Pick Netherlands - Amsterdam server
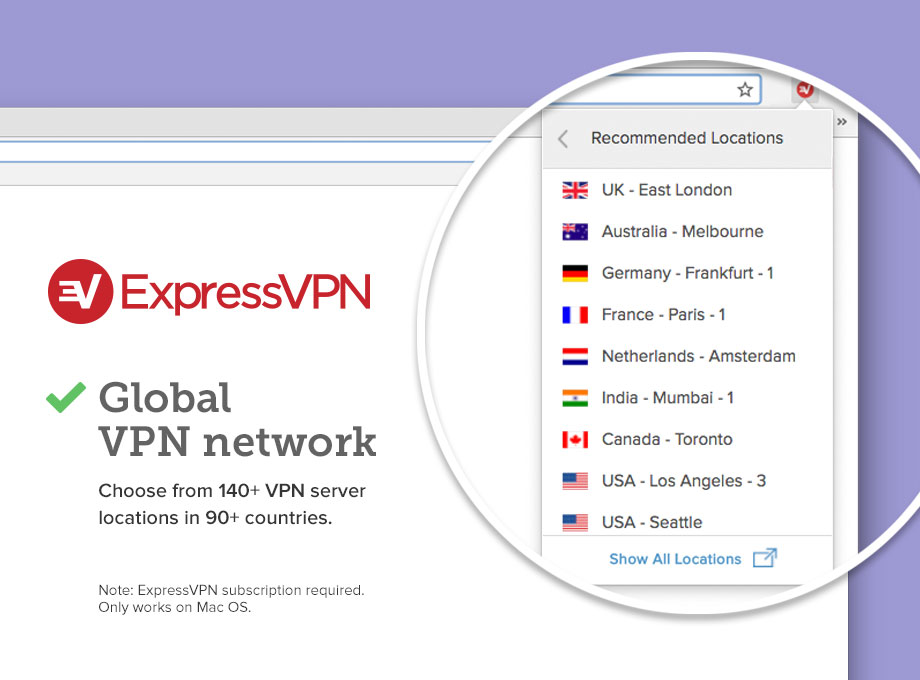 (x=688, y=357)
